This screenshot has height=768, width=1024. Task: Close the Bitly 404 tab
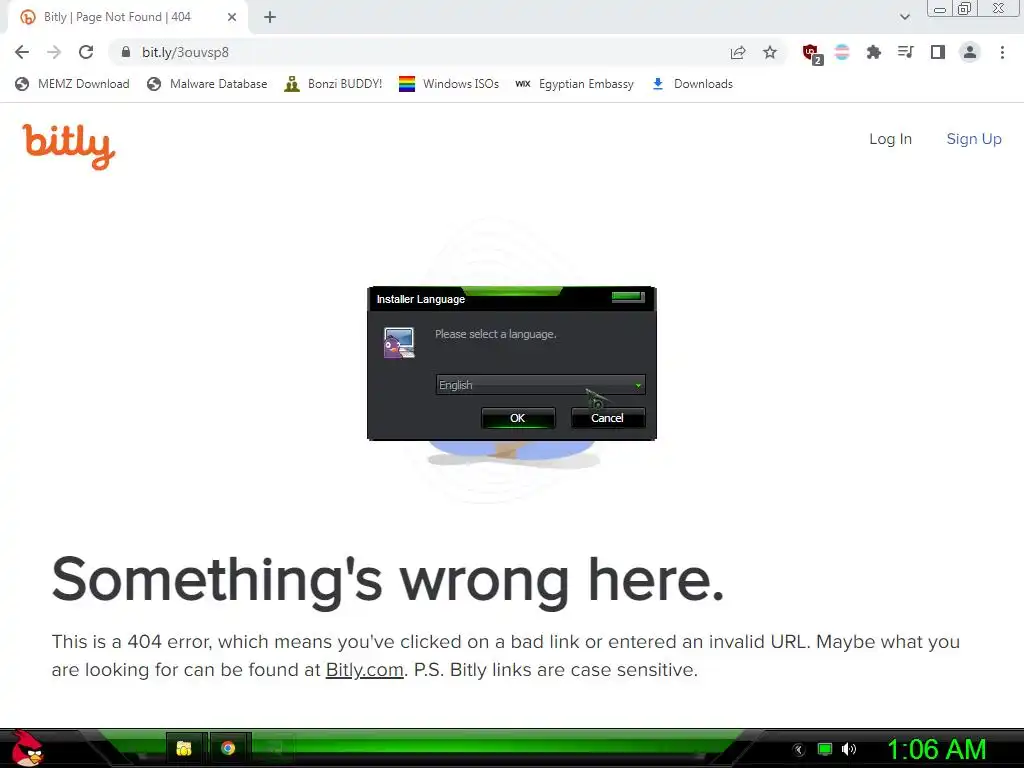click(x=232, y=17)
